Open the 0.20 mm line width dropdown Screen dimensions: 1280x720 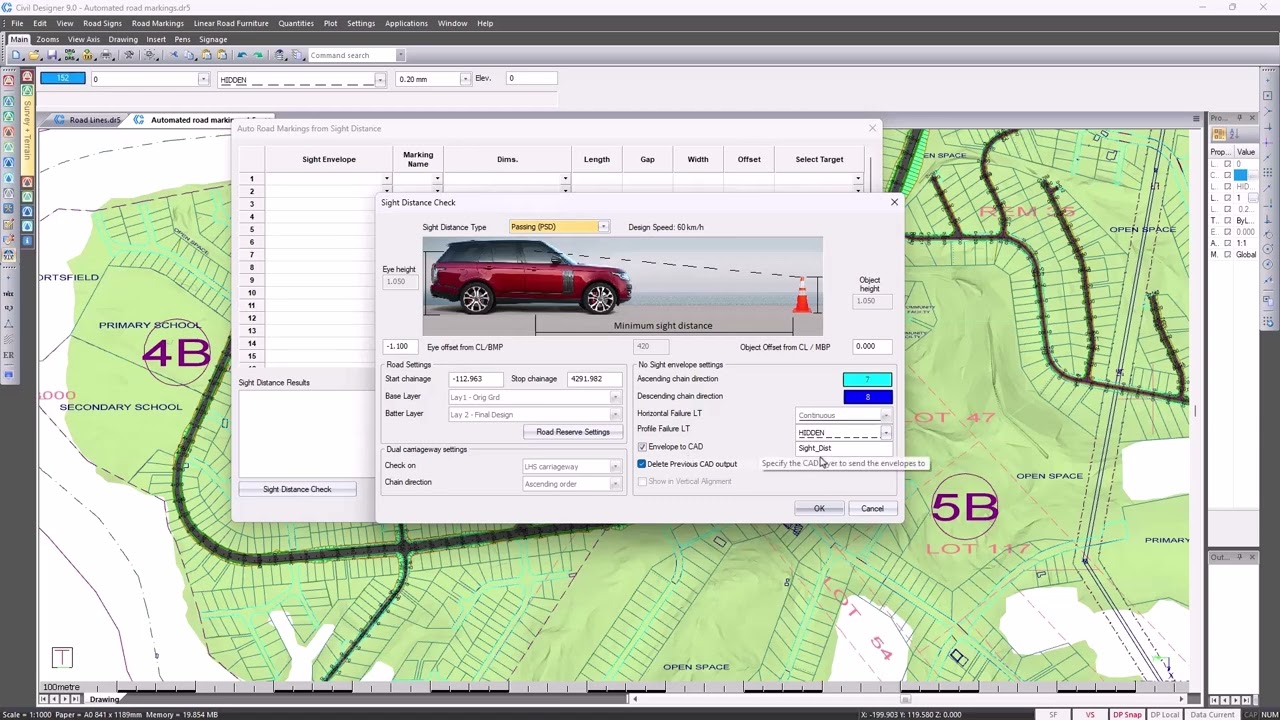[465, 79]
